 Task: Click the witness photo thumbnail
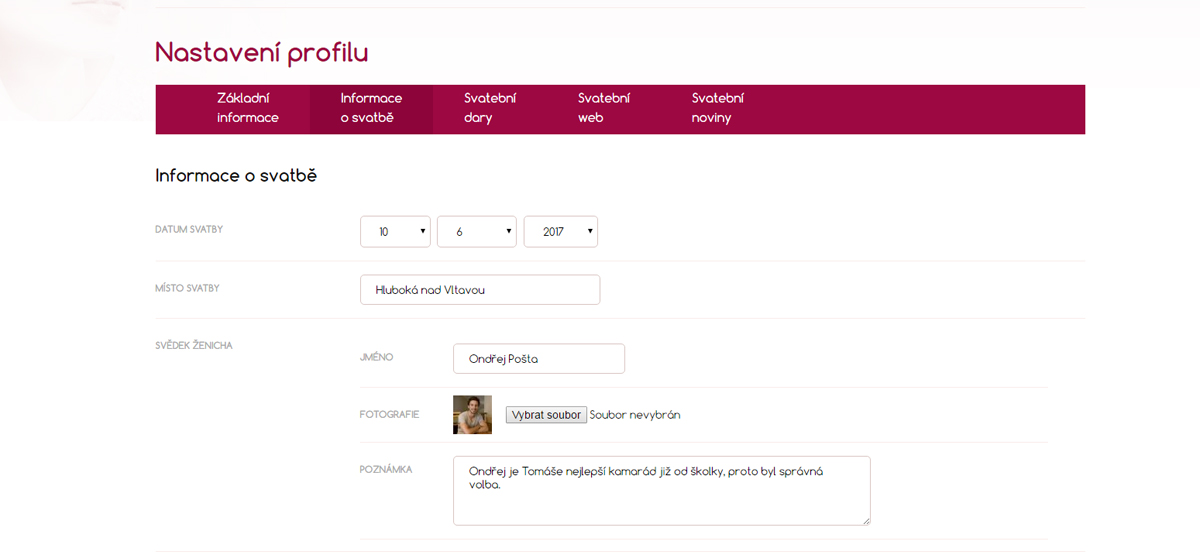472,415
